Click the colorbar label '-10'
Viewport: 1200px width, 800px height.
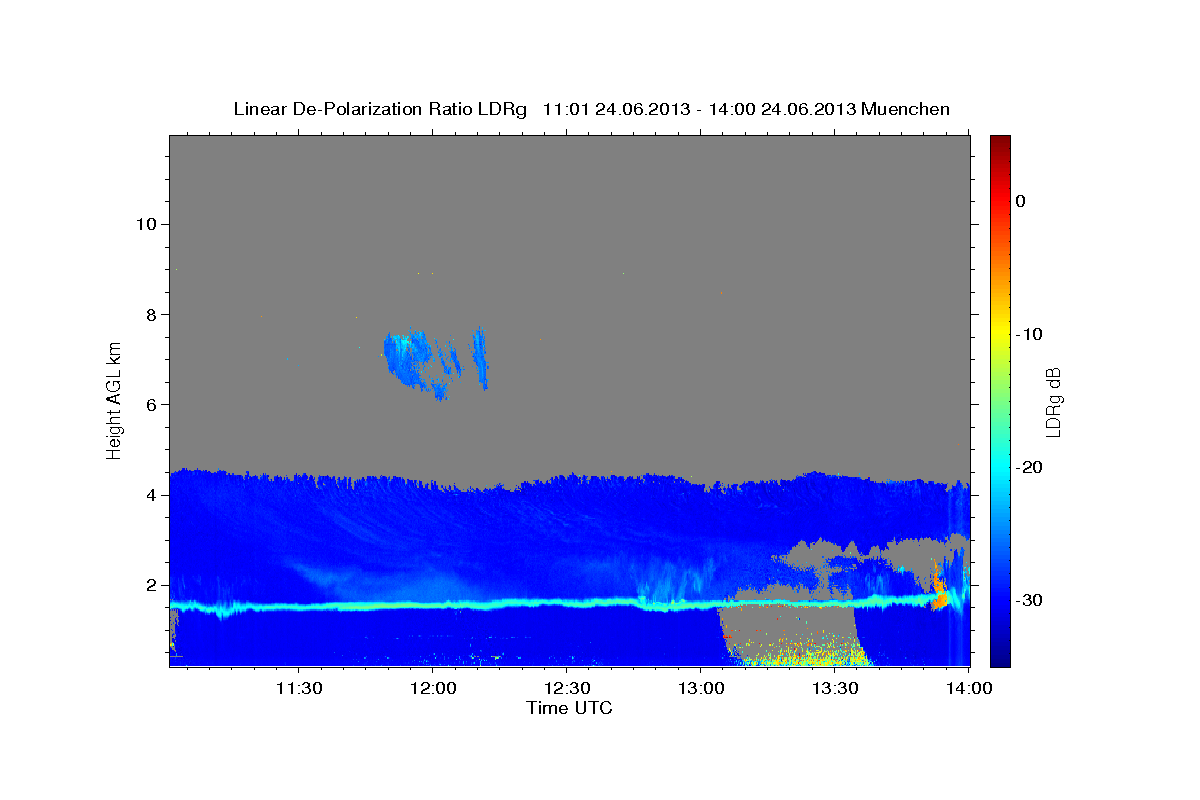point(1029,334)
